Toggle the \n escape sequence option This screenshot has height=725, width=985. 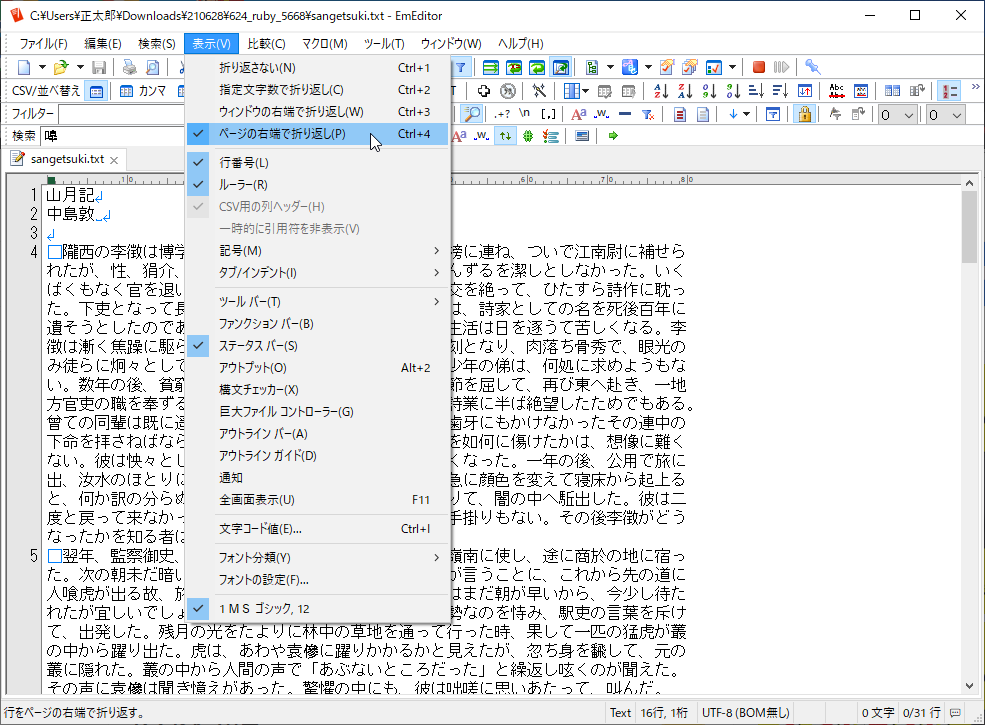point(525,114)
